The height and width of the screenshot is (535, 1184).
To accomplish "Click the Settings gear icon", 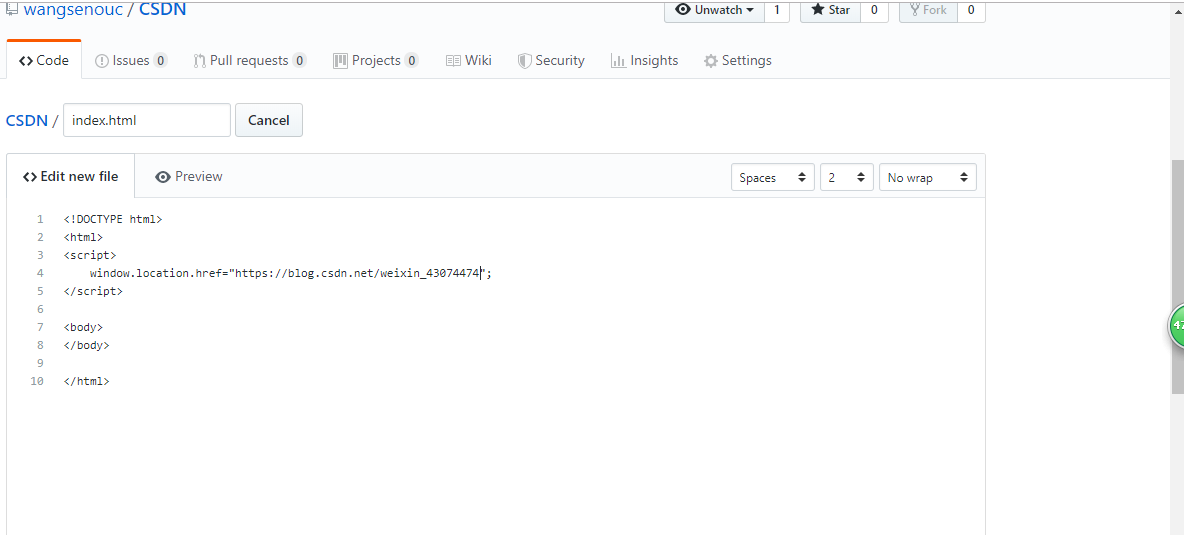I will pyautogui.click(x=711, y=61).
